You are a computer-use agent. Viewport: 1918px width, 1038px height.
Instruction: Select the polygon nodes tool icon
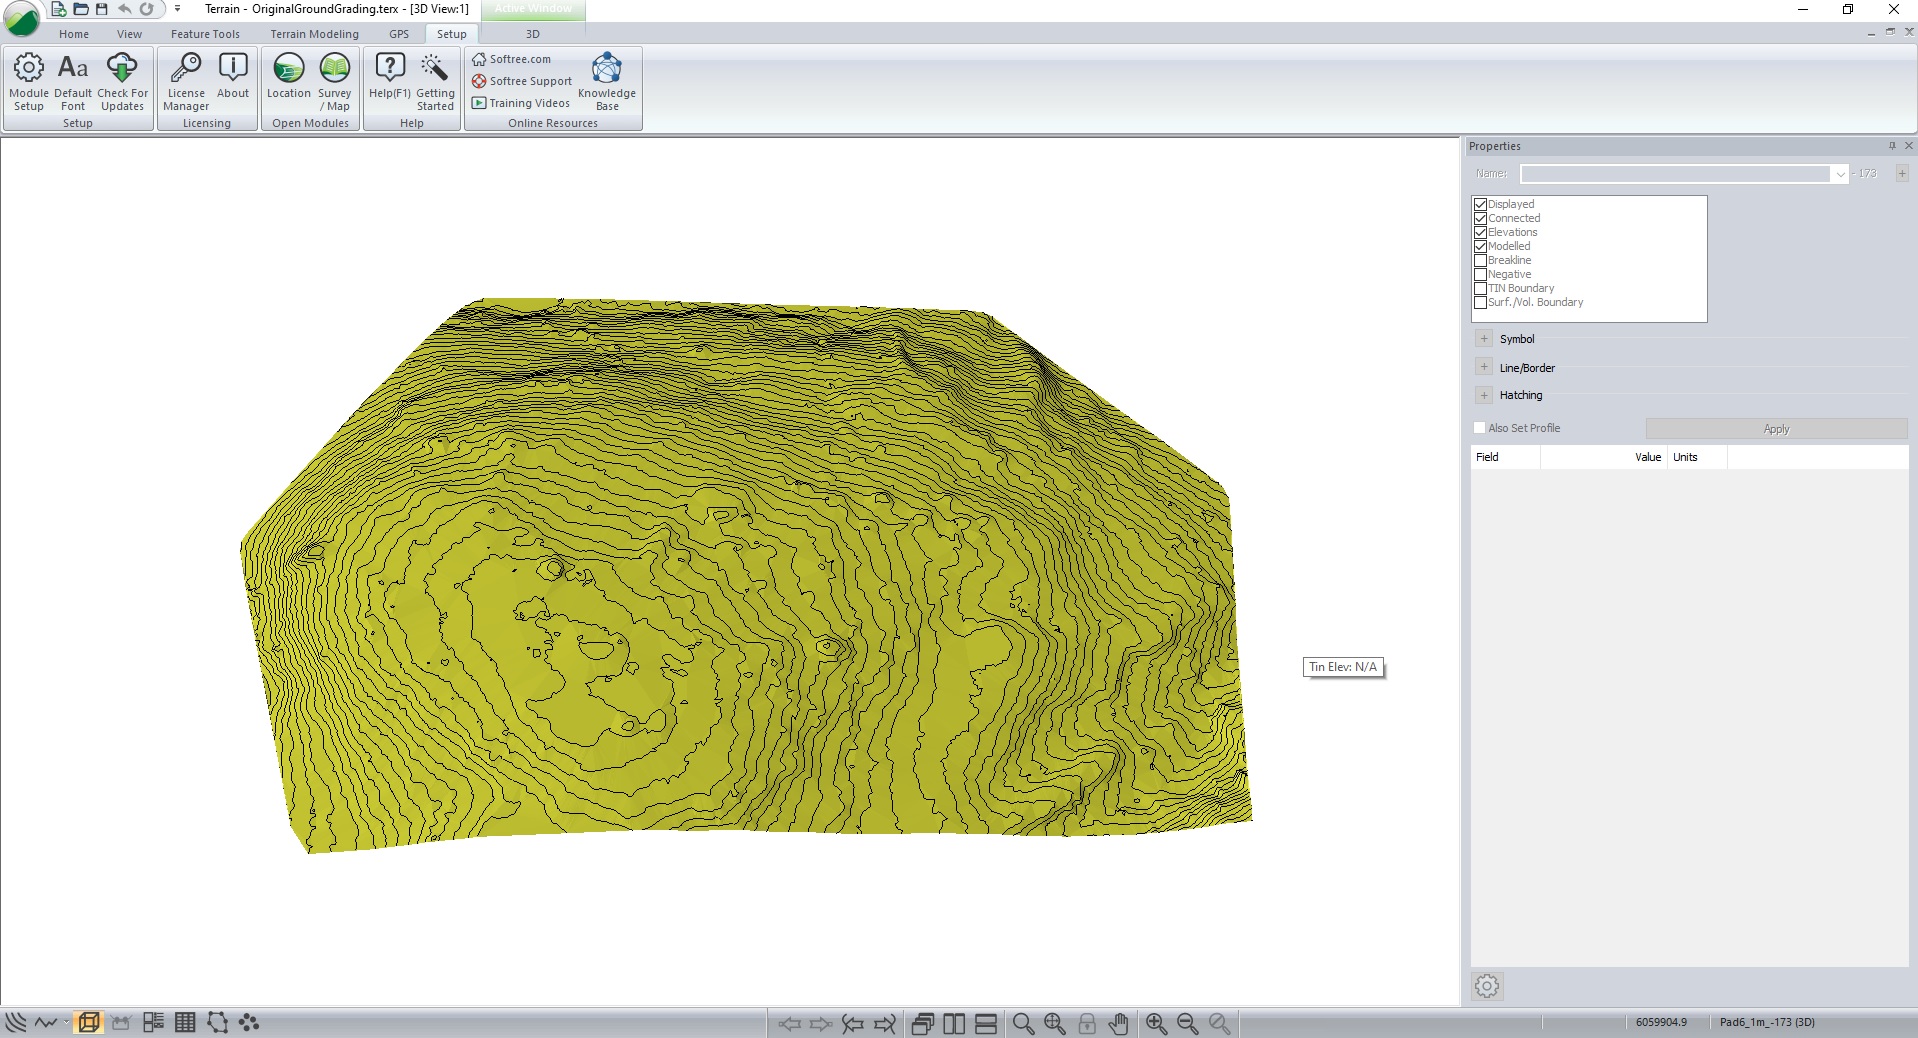click(217, 1022)
